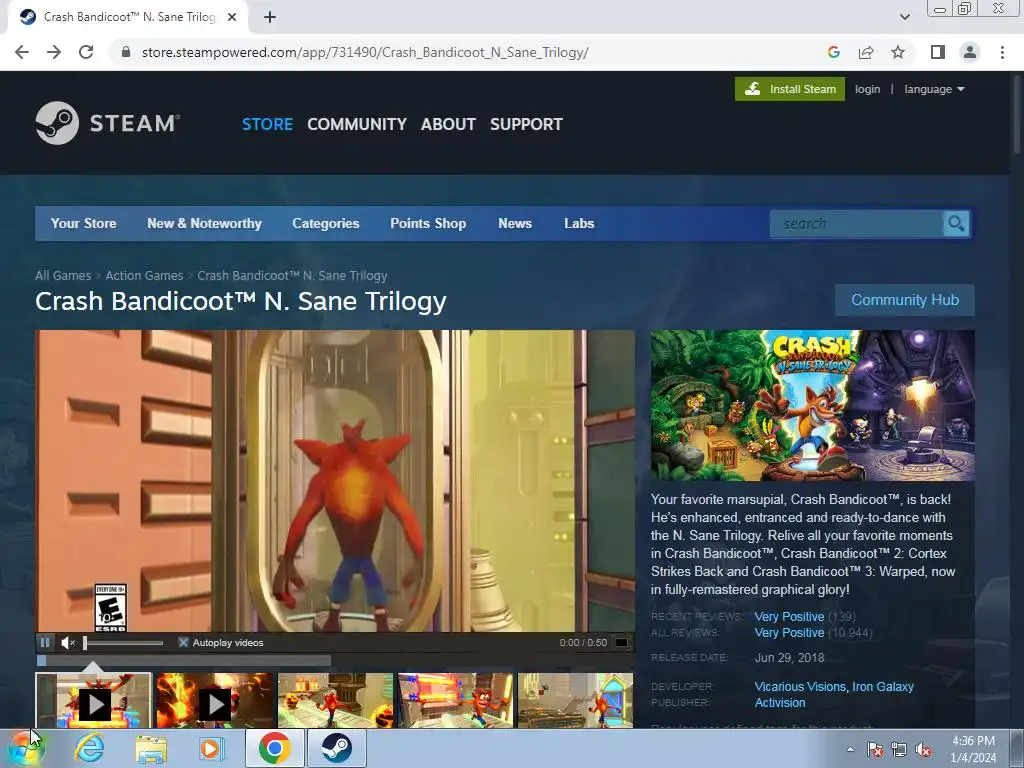Click the browser back arrow
The height and width of the screenshot is (768, 1024).
tap(22, 52)
